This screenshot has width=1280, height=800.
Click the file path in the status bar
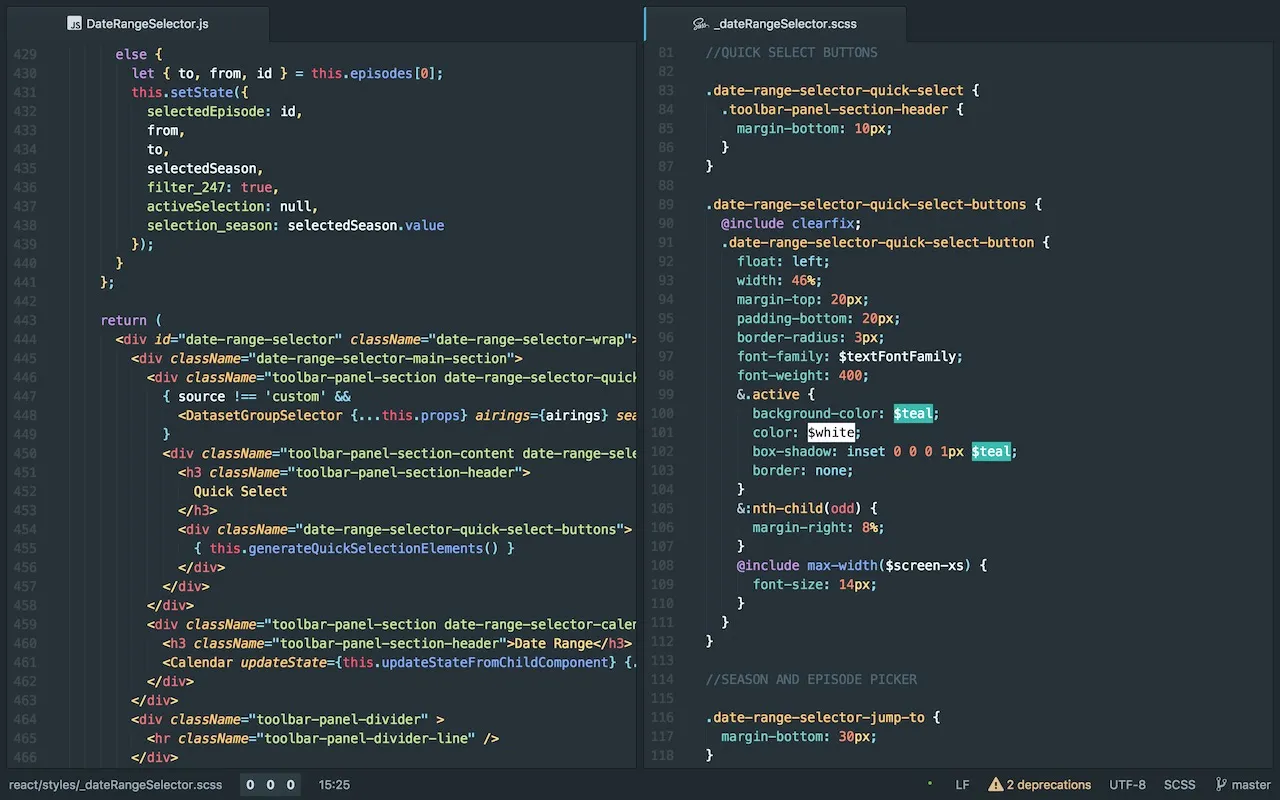pyautogui.click(x=115, y=785)
